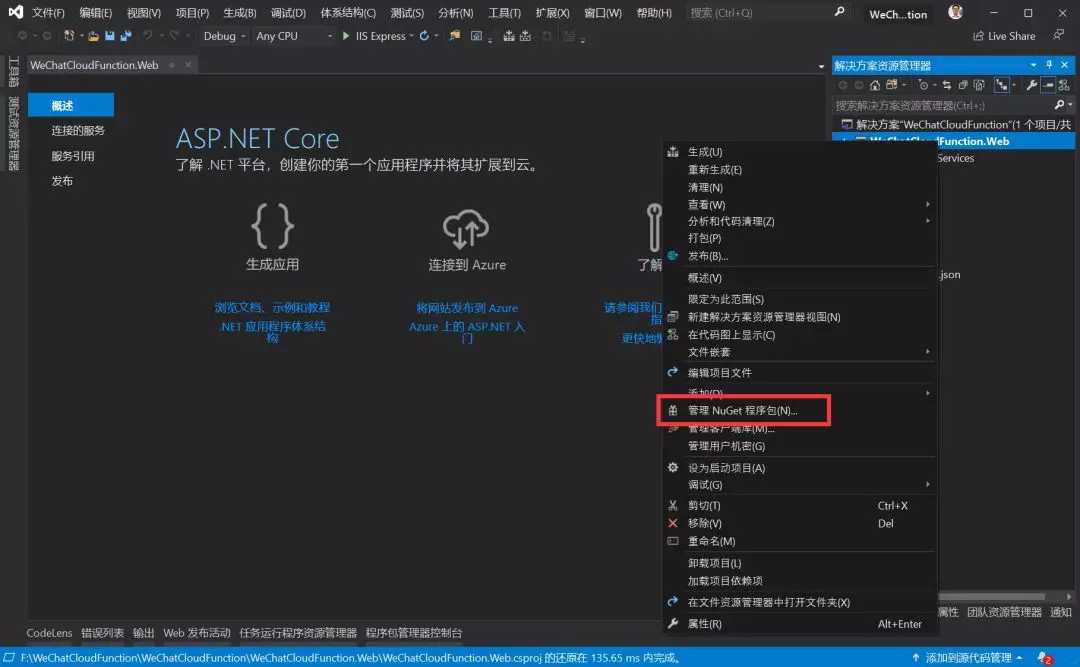The image size is (1080, 667).
Task: Click the Find in Files toolbar icon
Action: 455,36
